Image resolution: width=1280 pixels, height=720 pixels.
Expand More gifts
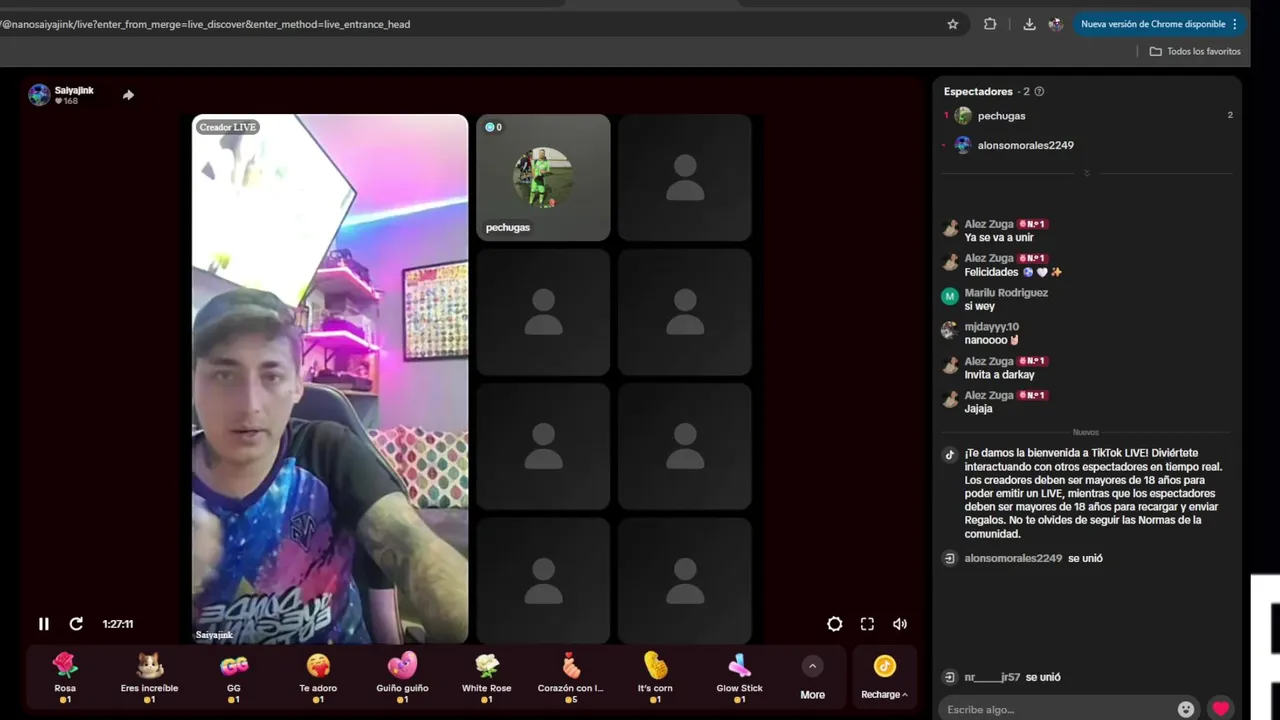[x=813, y=678]
